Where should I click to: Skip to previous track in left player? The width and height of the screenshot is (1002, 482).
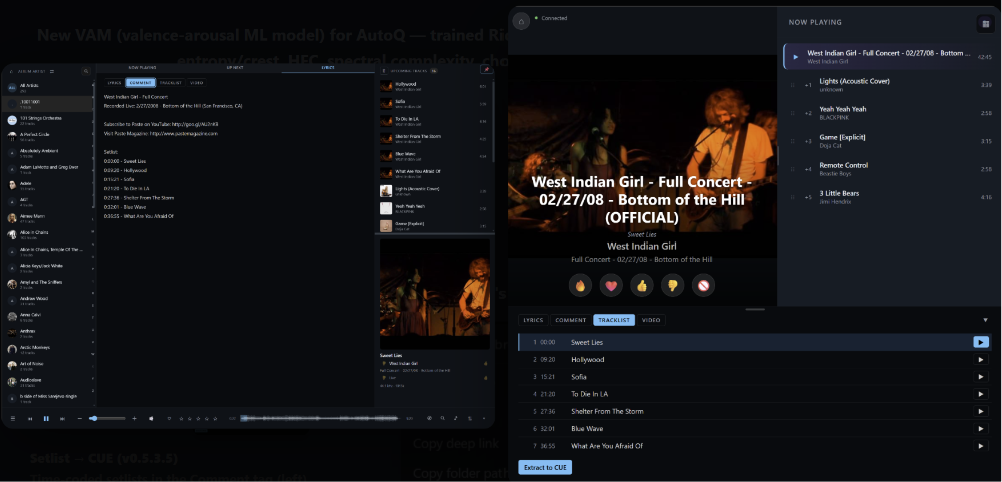click(x=30, y=418)
